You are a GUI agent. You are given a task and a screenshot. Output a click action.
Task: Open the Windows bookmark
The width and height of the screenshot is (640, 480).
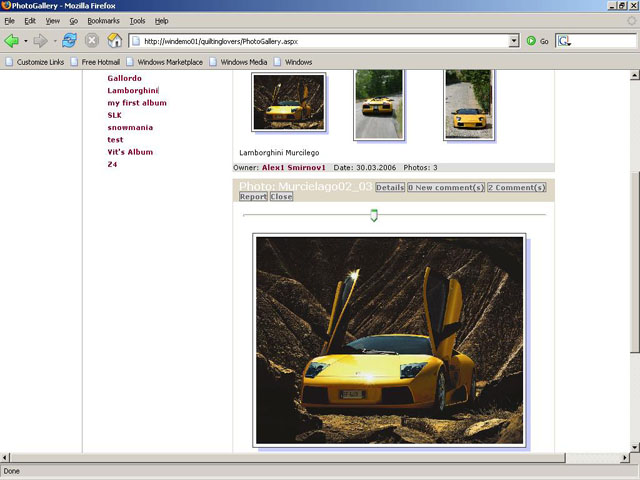(293, 62)
